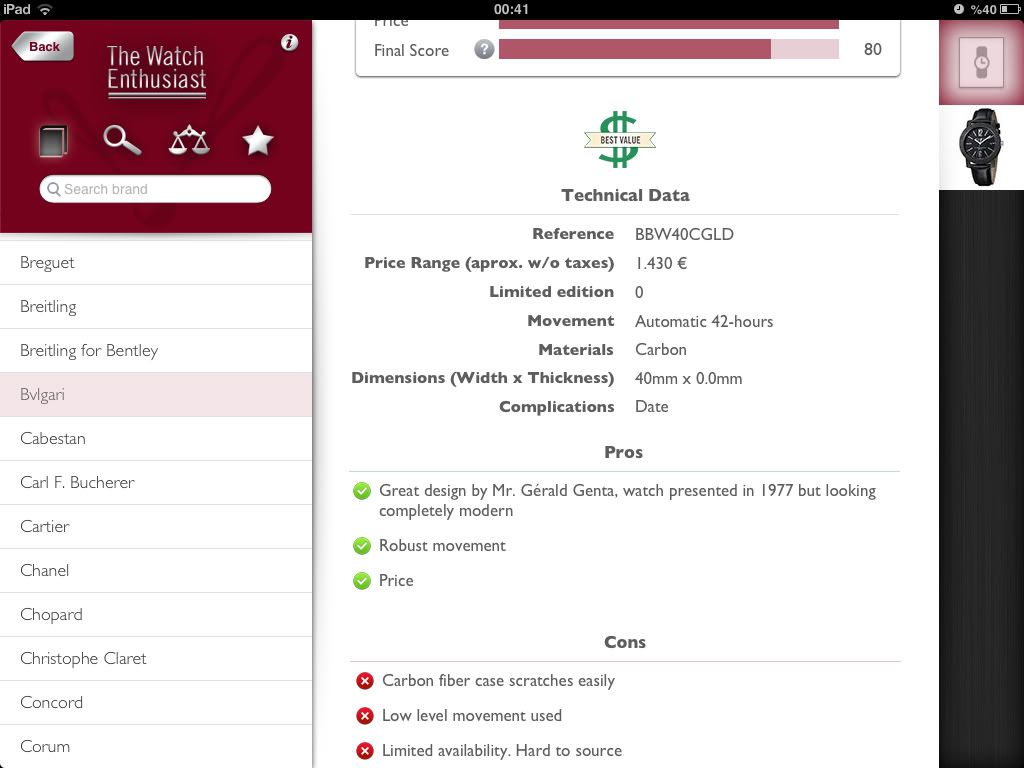Tap the red cross beside Low level movement
Screen dimensions: 1024x768
point(365,716)
